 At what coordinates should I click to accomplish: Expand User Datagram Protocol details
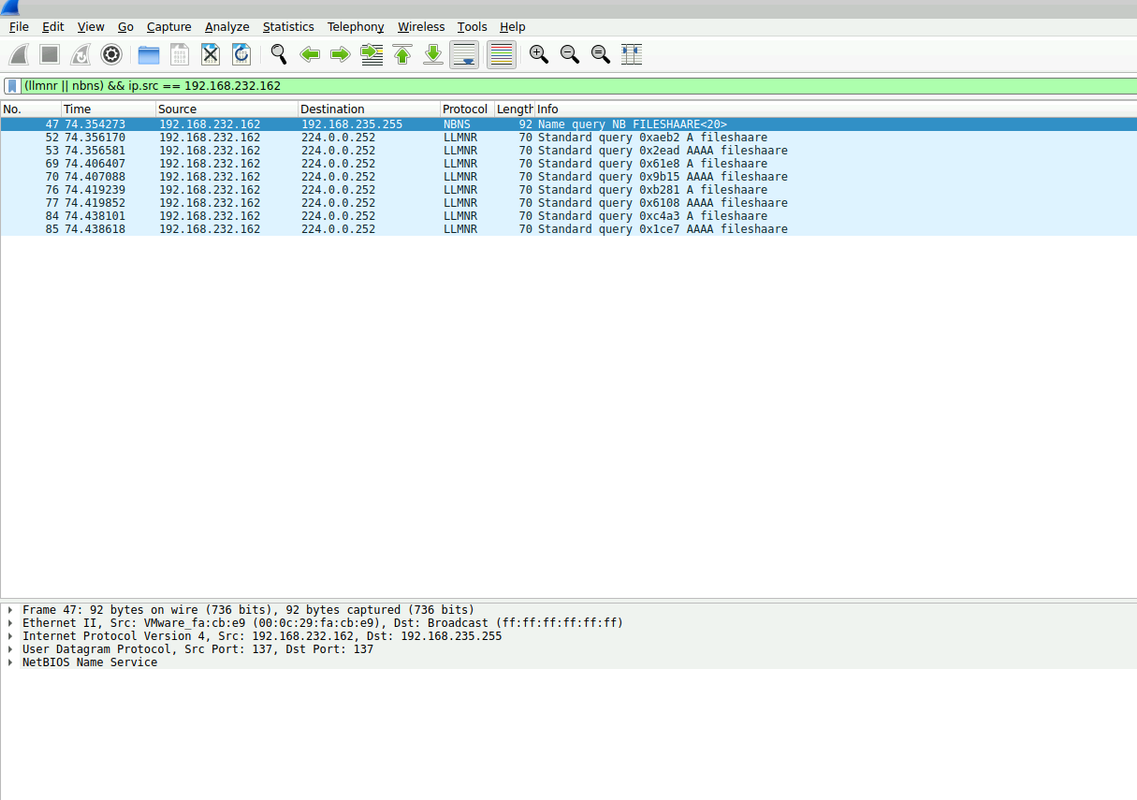point(10,649)
